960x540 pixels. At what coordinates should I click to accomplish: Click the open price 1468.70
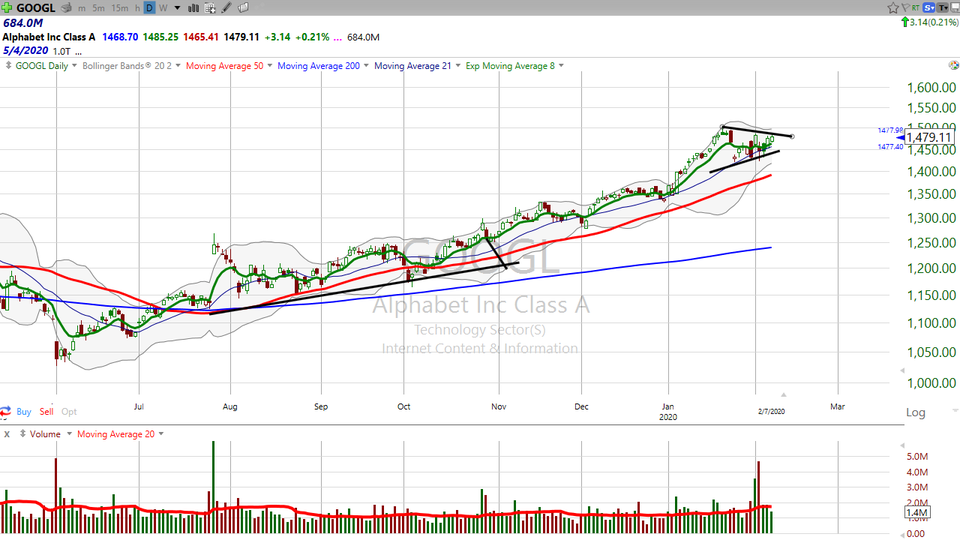[x=120, y=37]
